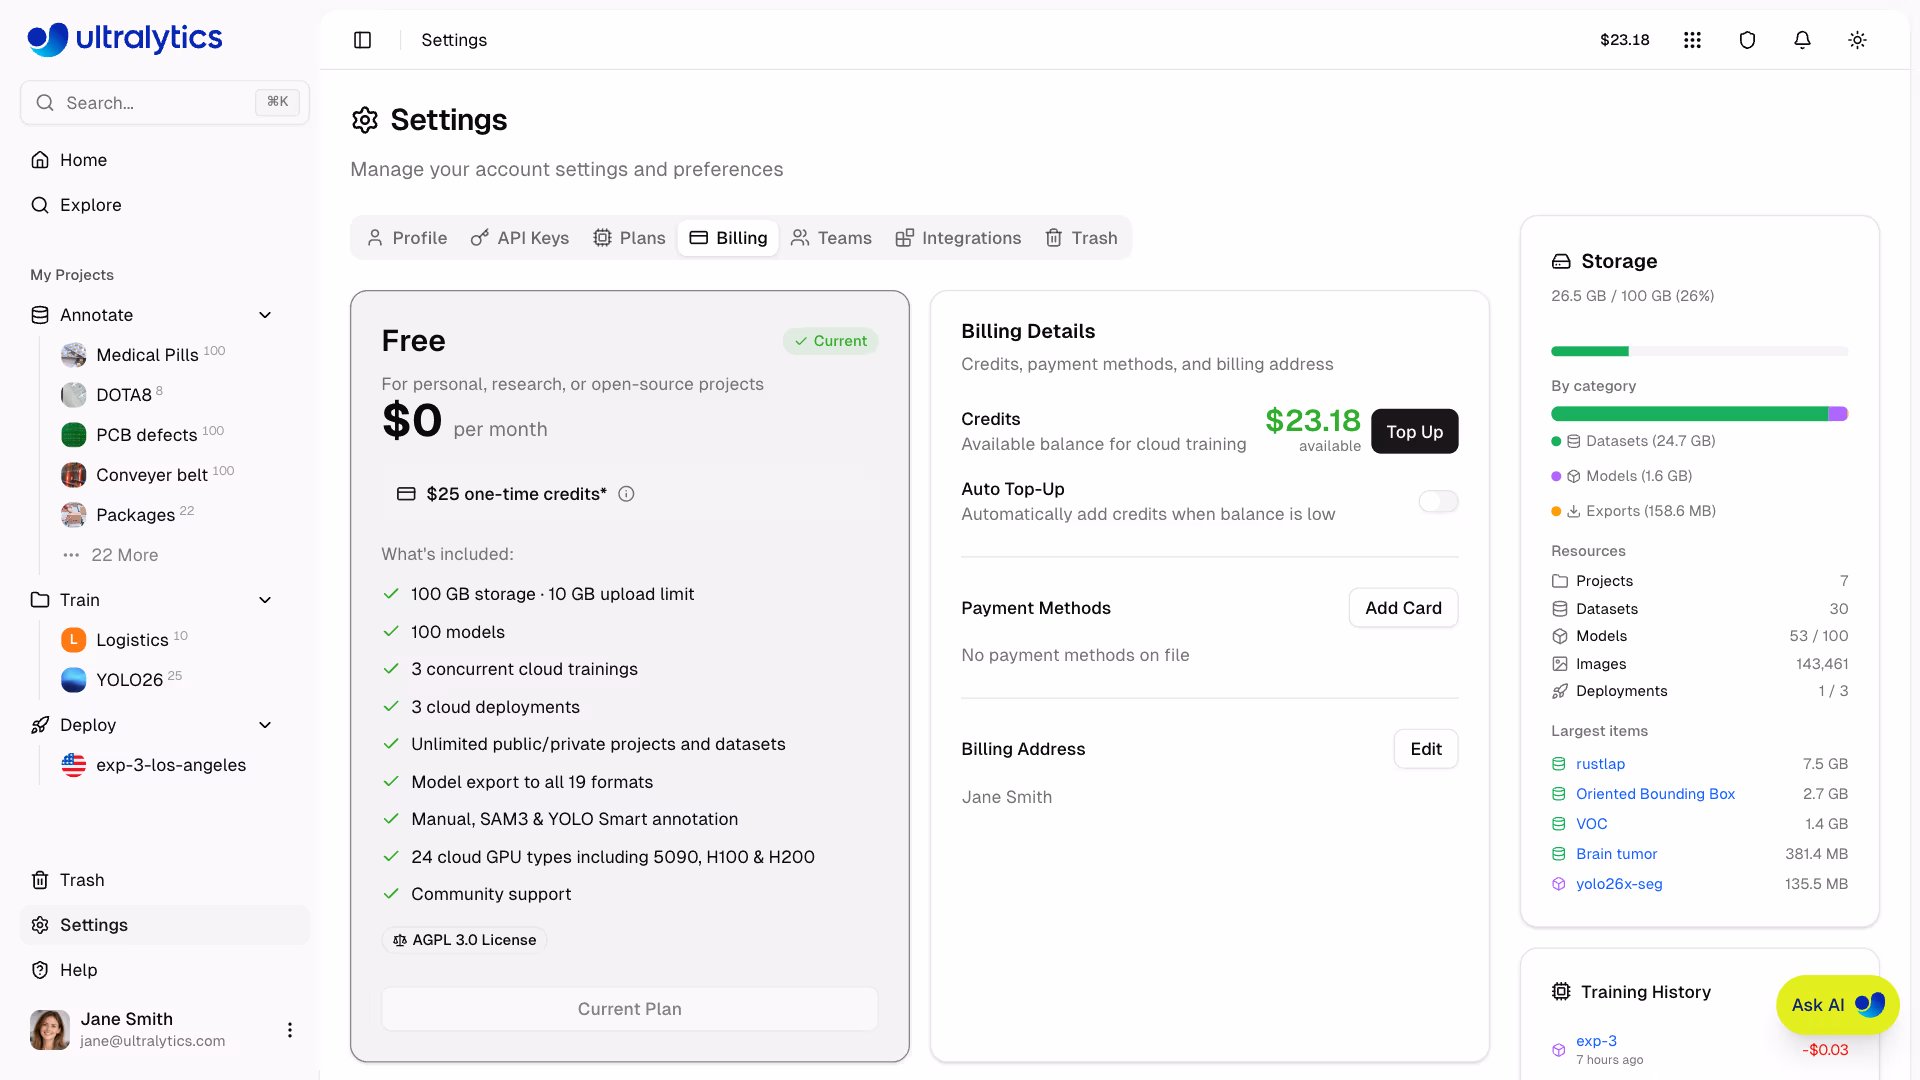Image resolution: width=1920 pixels, height=1080 pixels.
Task: Switch to the Plans tab
Action: click(x=629, y=238)
